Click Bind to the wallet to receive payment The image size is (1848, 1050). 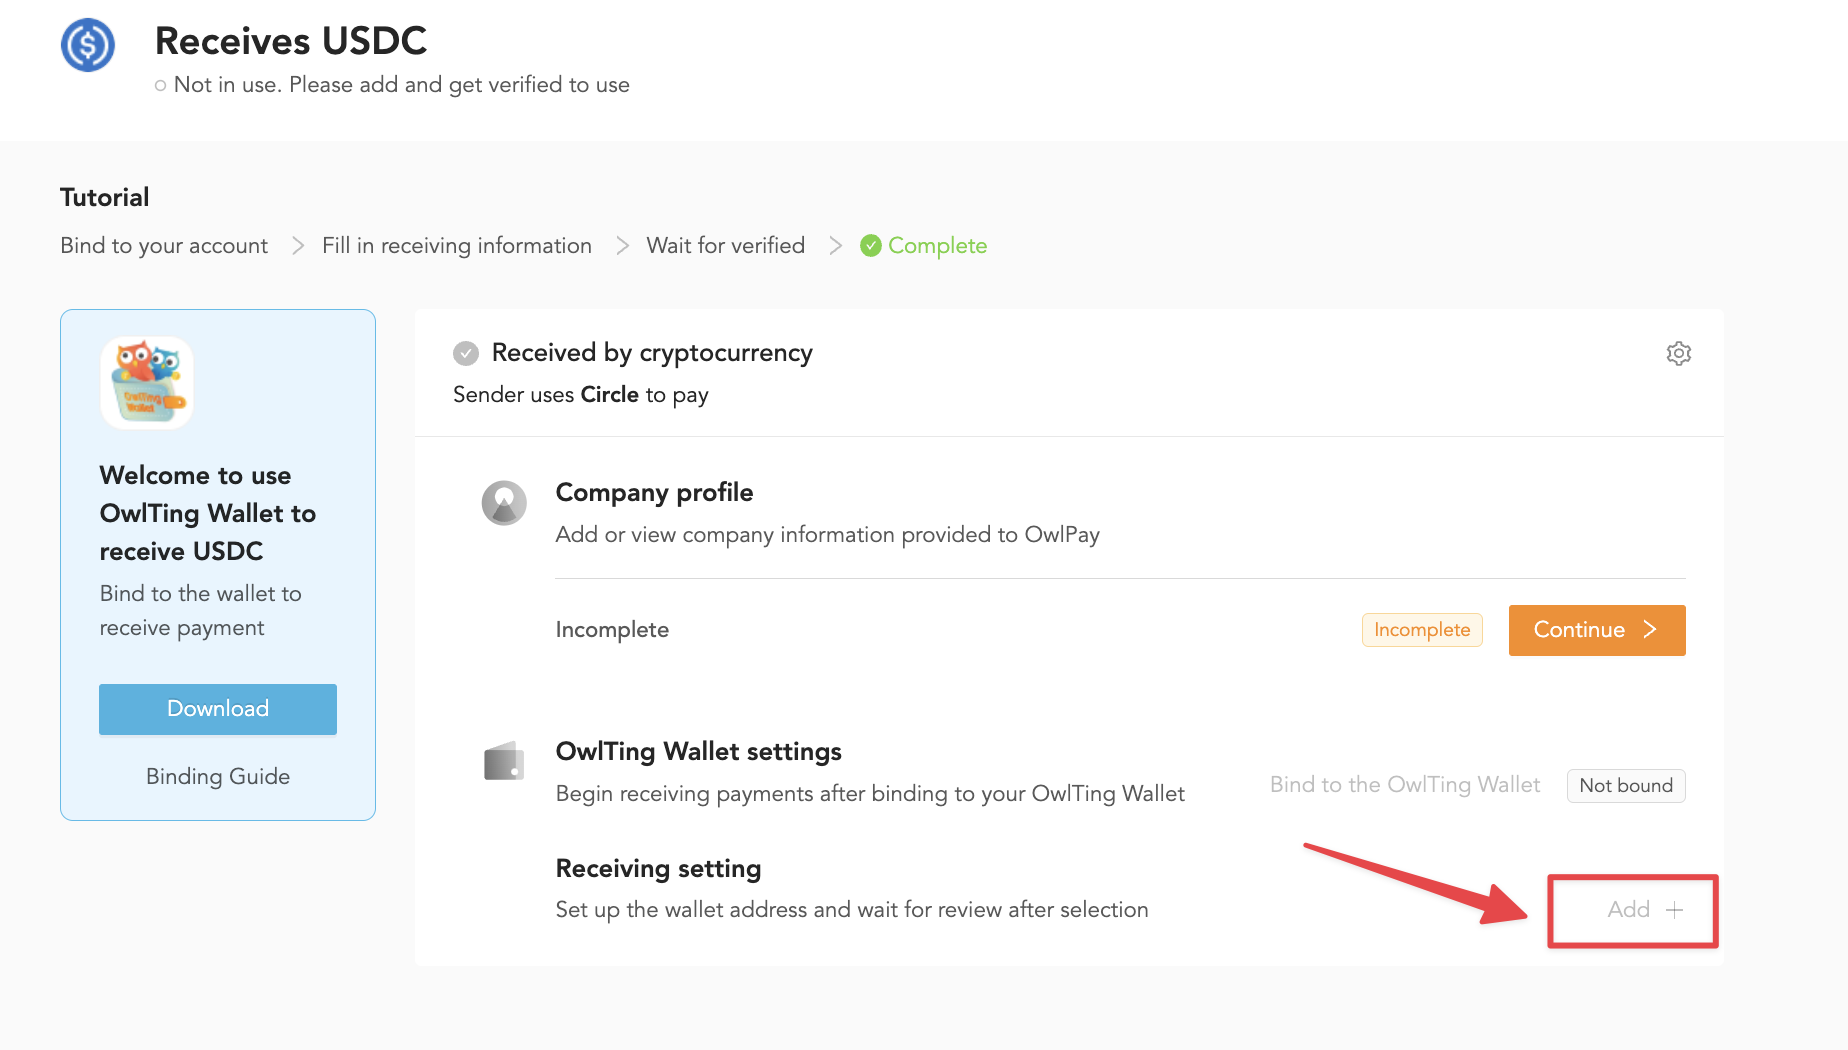coord(200,611)
